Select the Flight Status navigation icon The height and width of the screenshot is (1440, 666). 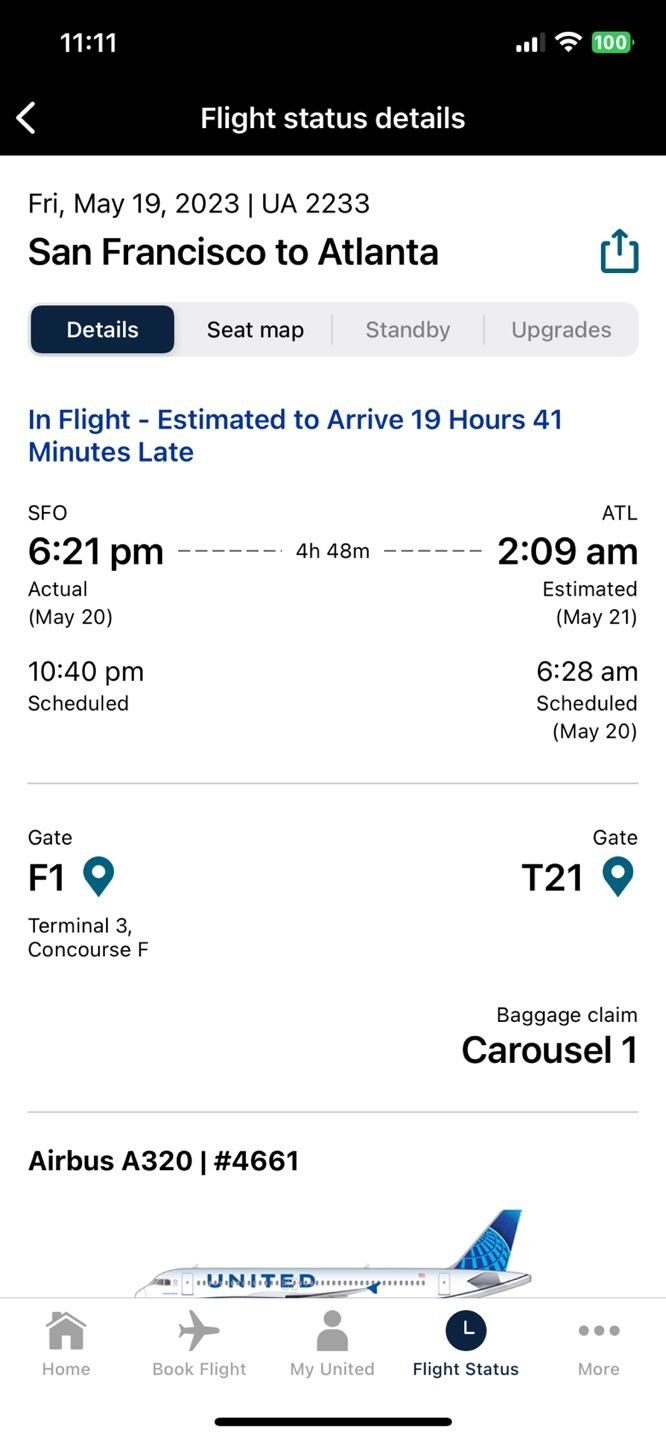point(465,1330)
